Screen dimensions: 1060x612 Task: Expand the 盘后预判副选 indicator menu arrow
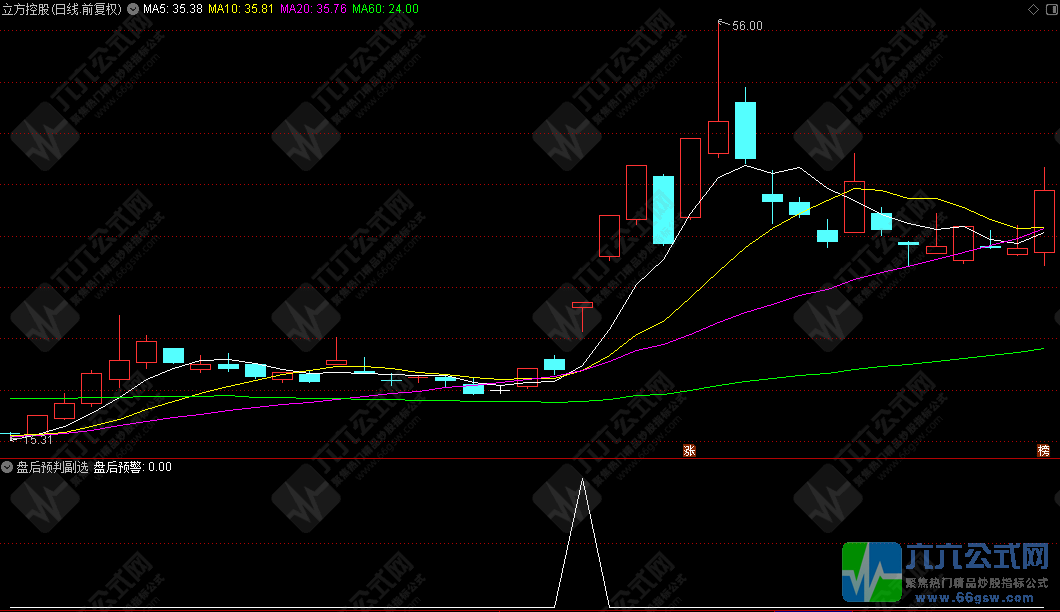(8, 467)
